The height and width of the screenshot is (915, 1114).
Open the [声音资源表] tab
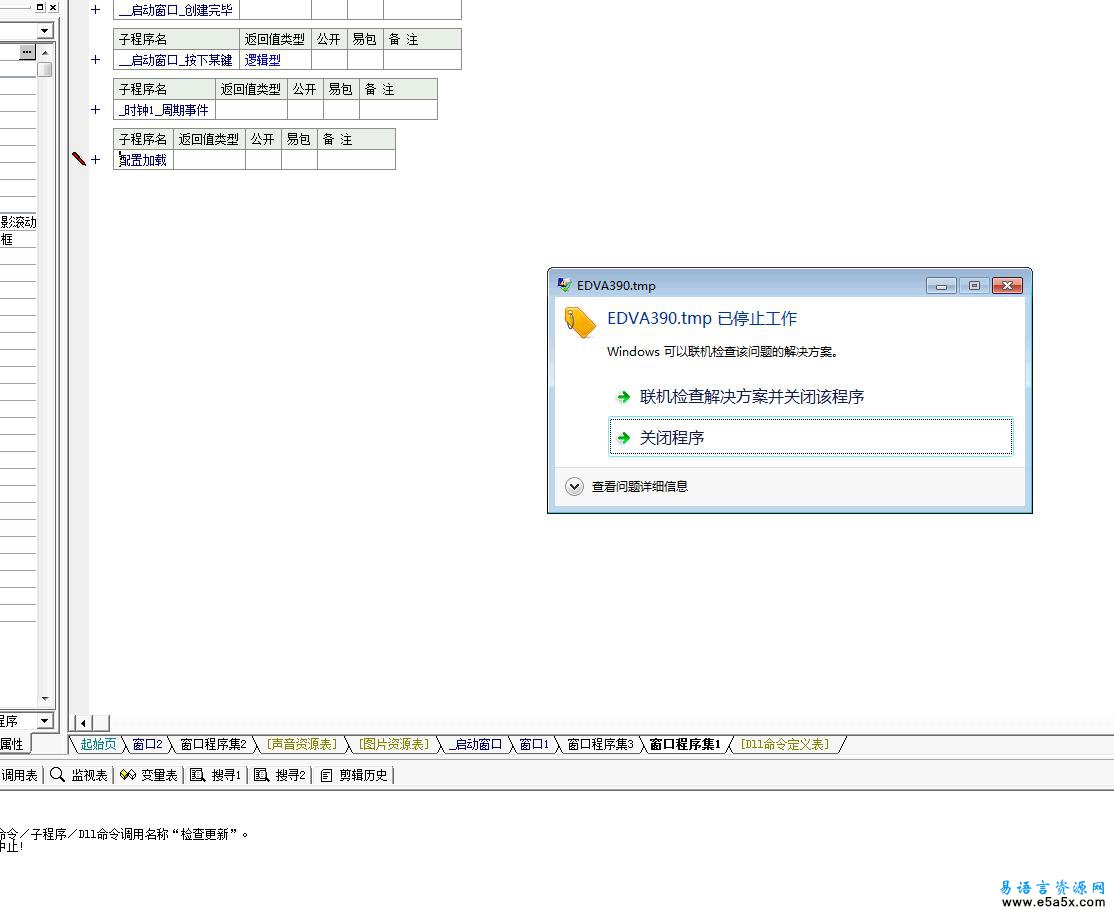(x=302, y=744)
